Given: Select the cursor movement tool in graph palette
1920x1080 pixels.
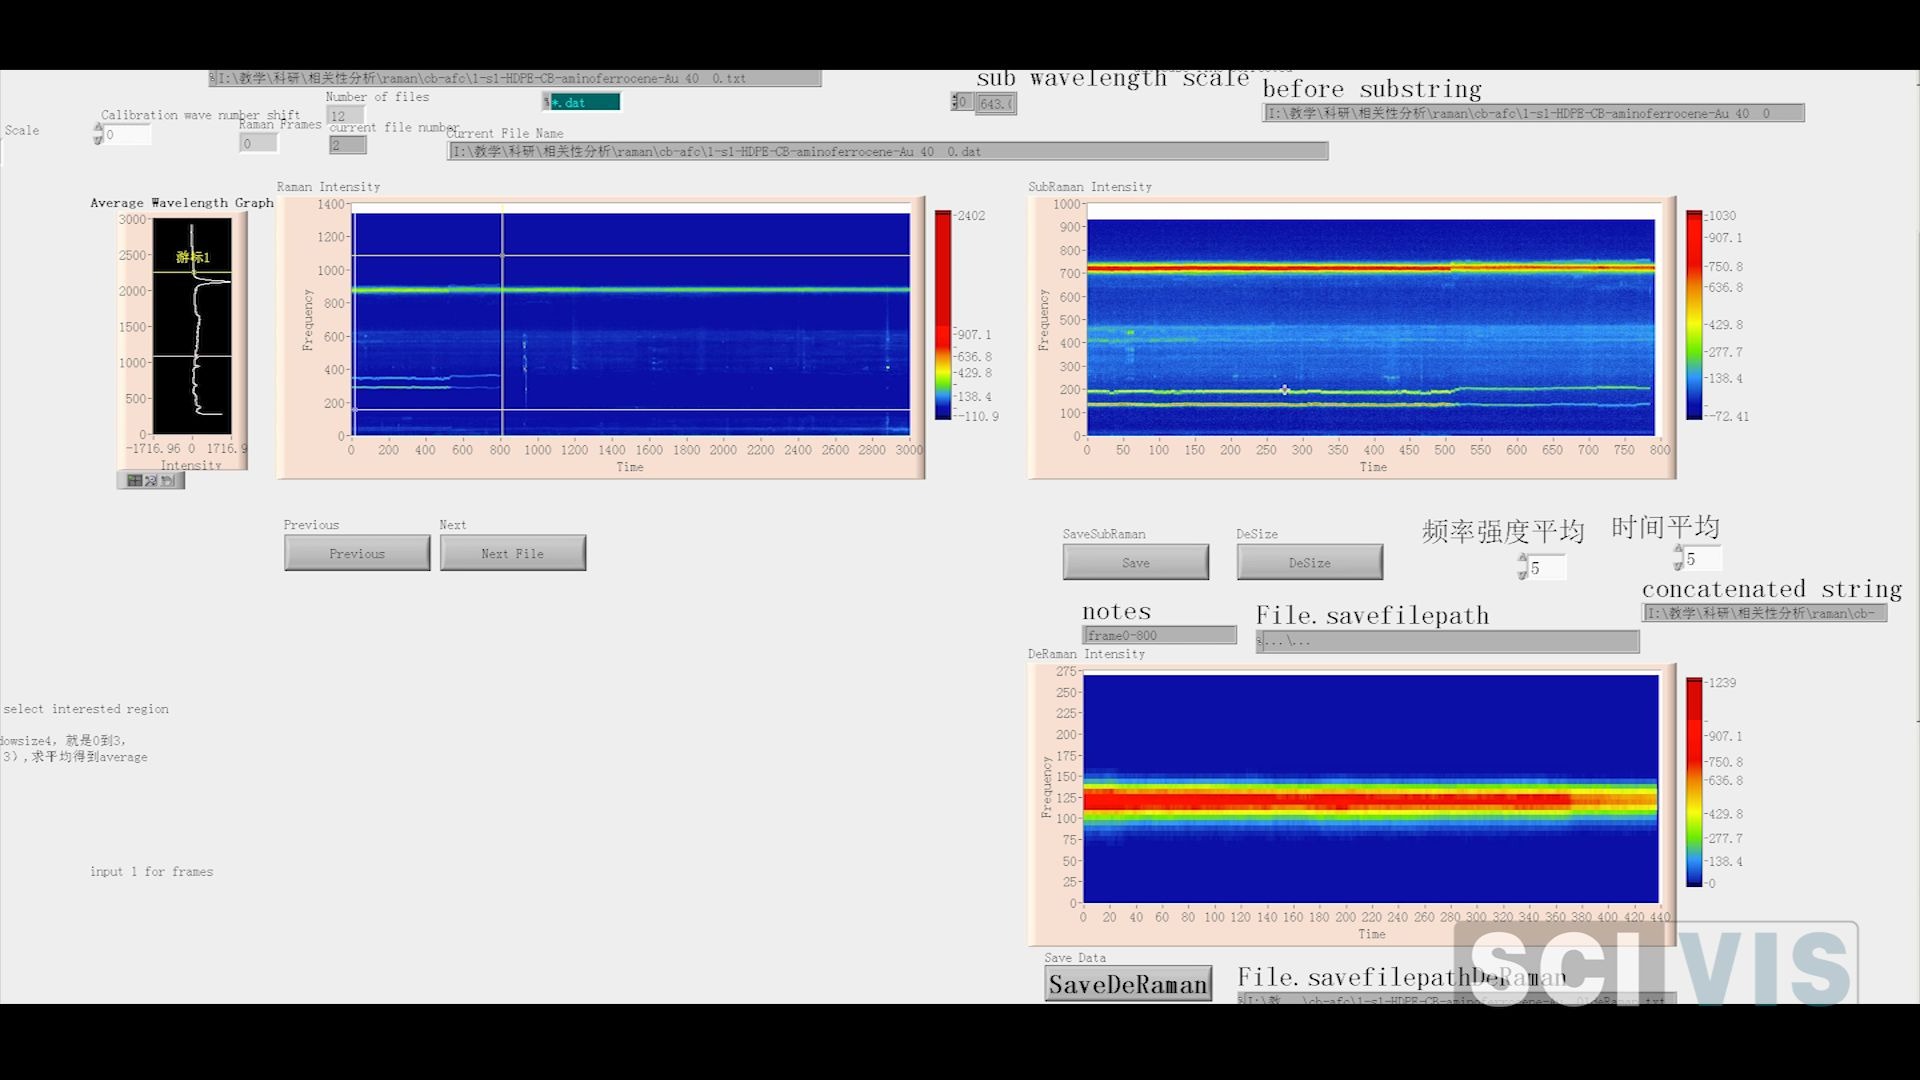Looking at the screenshot, I should 135,481.
